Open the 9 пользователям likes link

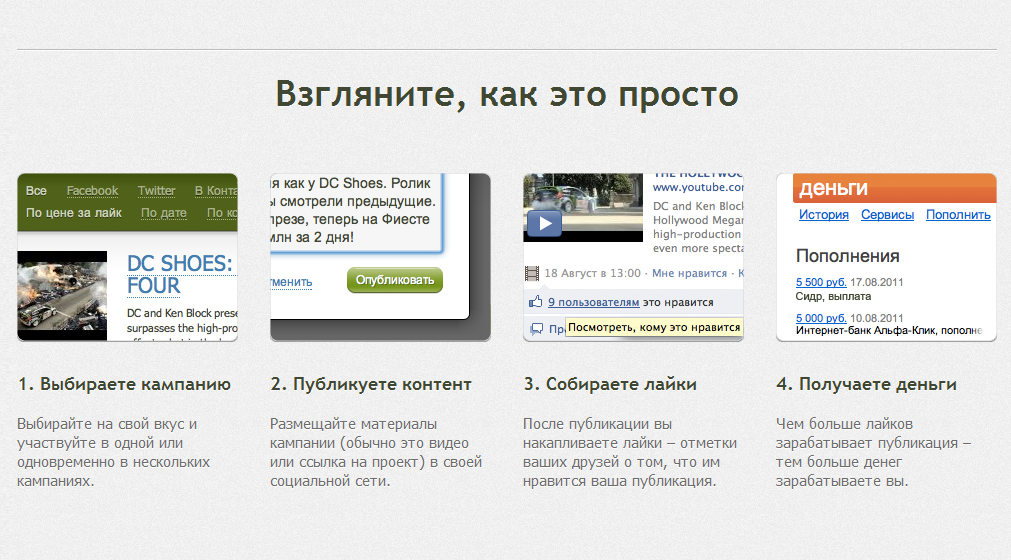click(x=593, y=302)
